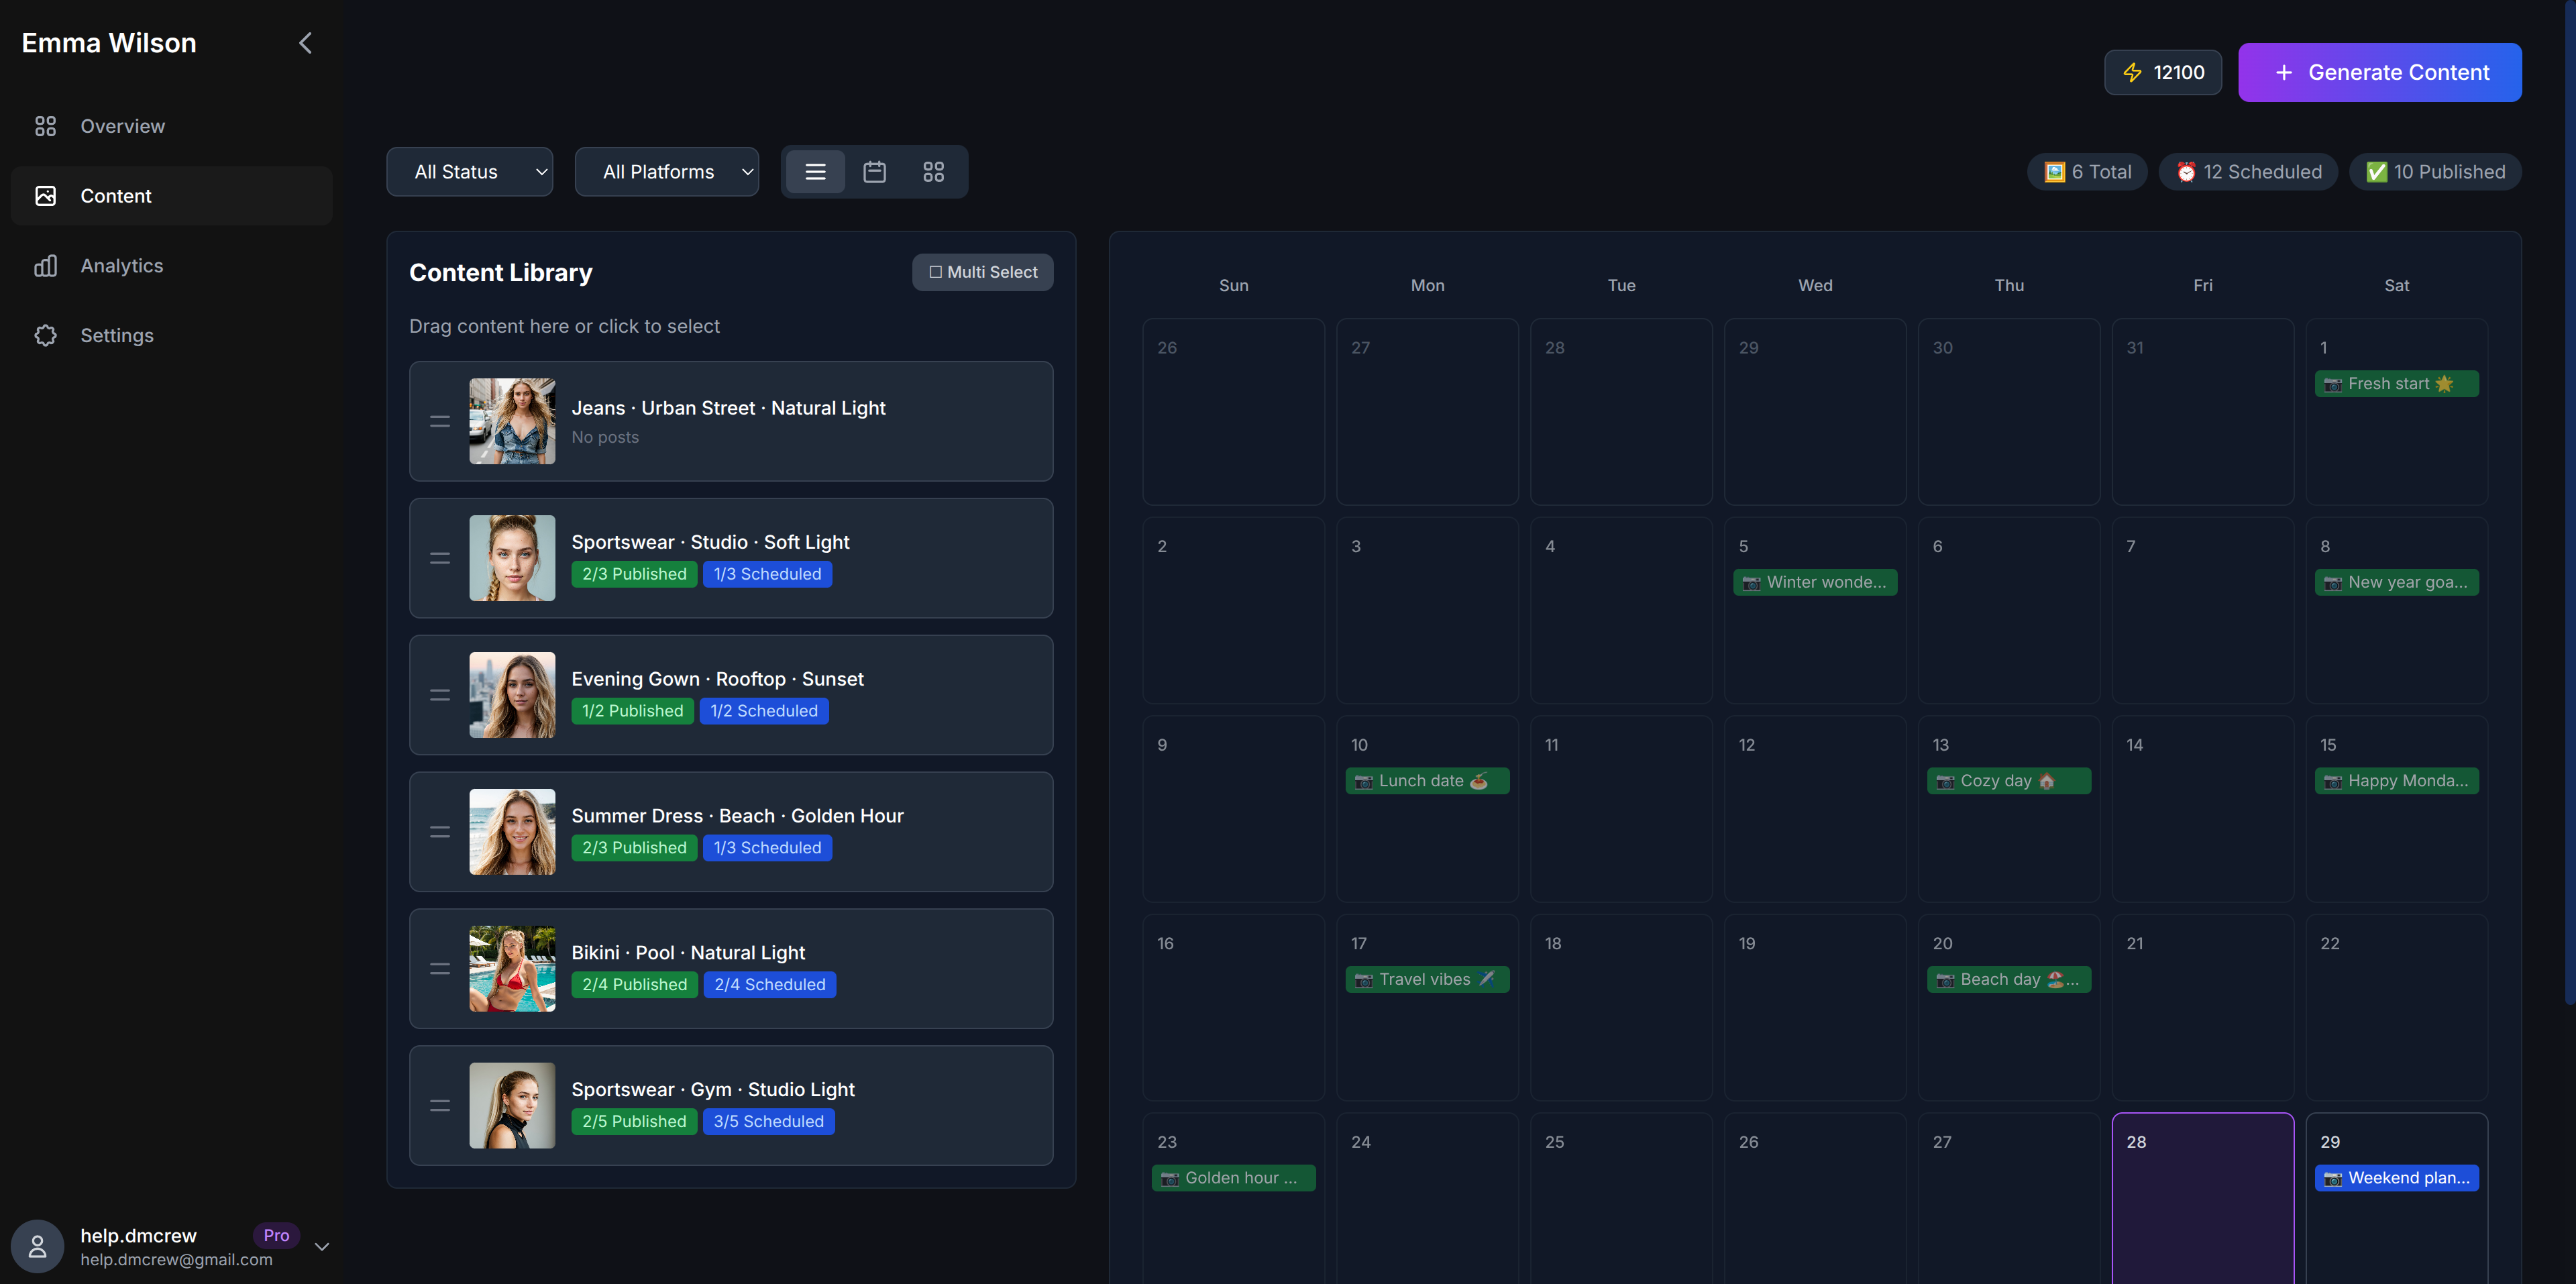Expand the help.dmcrew account menu
Screen dimensions: 2576x1284
322,1246
